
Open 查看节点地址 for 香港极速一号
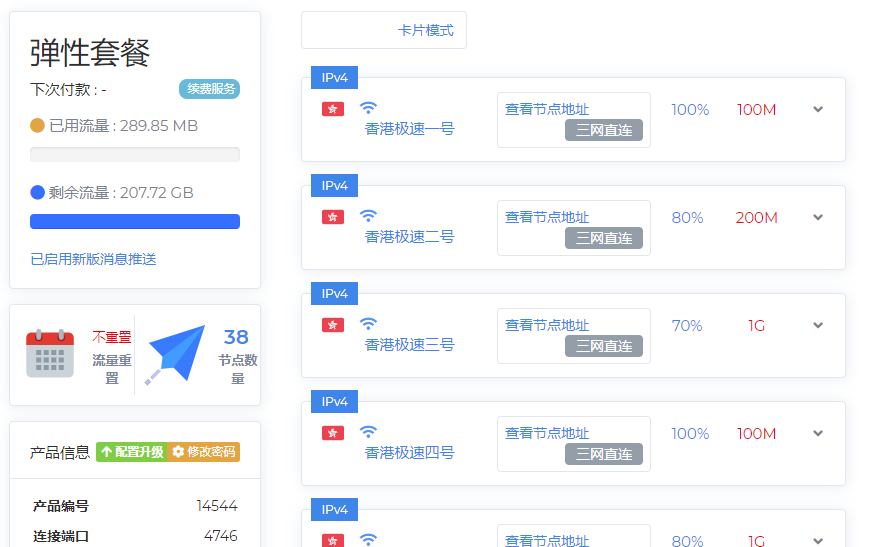point(547,109)
